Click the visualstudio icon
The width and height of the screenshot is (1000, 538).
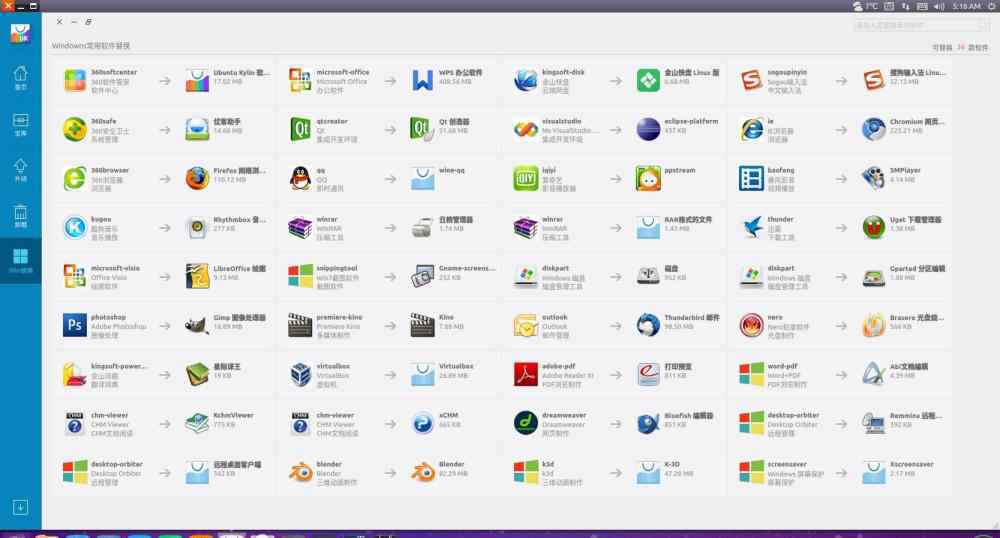pyautogui.click(x=526, y=129)
